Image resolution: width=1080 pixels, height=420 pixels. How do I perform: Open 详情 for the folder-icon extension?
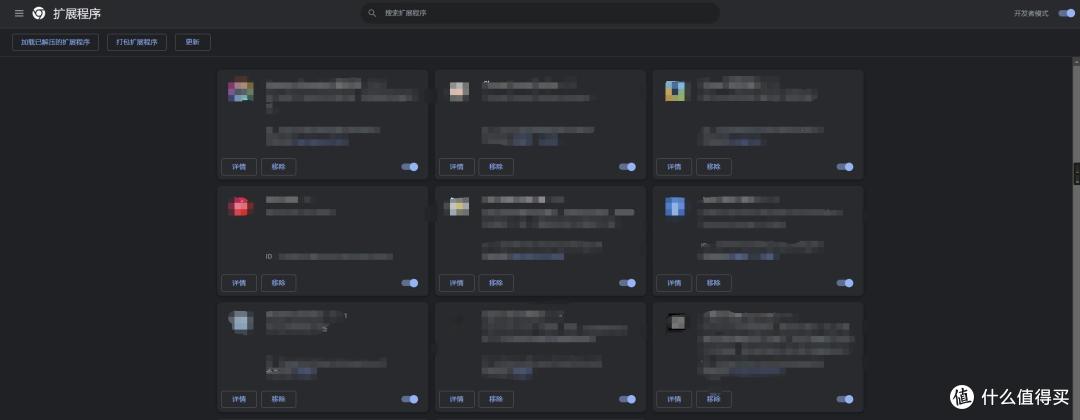coord(457,283)
